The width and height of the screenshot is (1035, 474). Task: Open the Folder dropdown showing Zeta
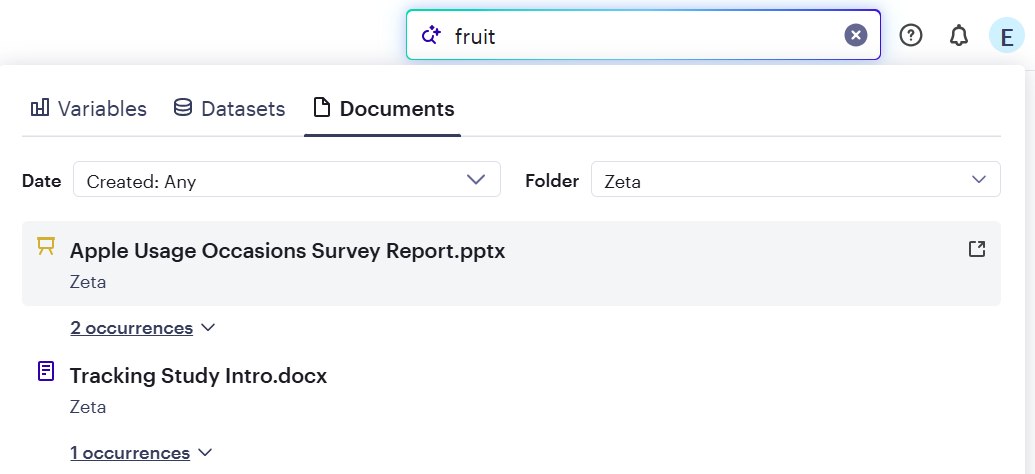[795, 180]
